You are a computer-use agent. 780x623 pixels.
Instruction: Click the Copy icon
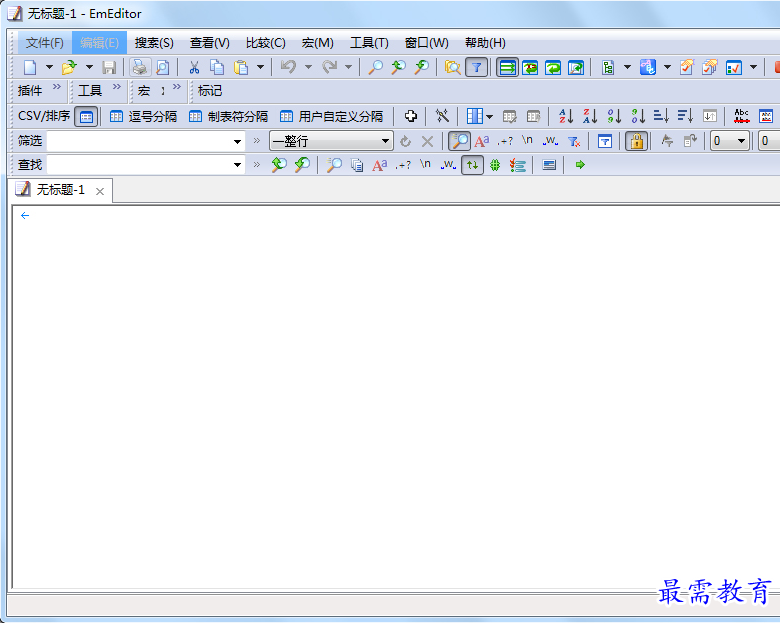[217, 67]
